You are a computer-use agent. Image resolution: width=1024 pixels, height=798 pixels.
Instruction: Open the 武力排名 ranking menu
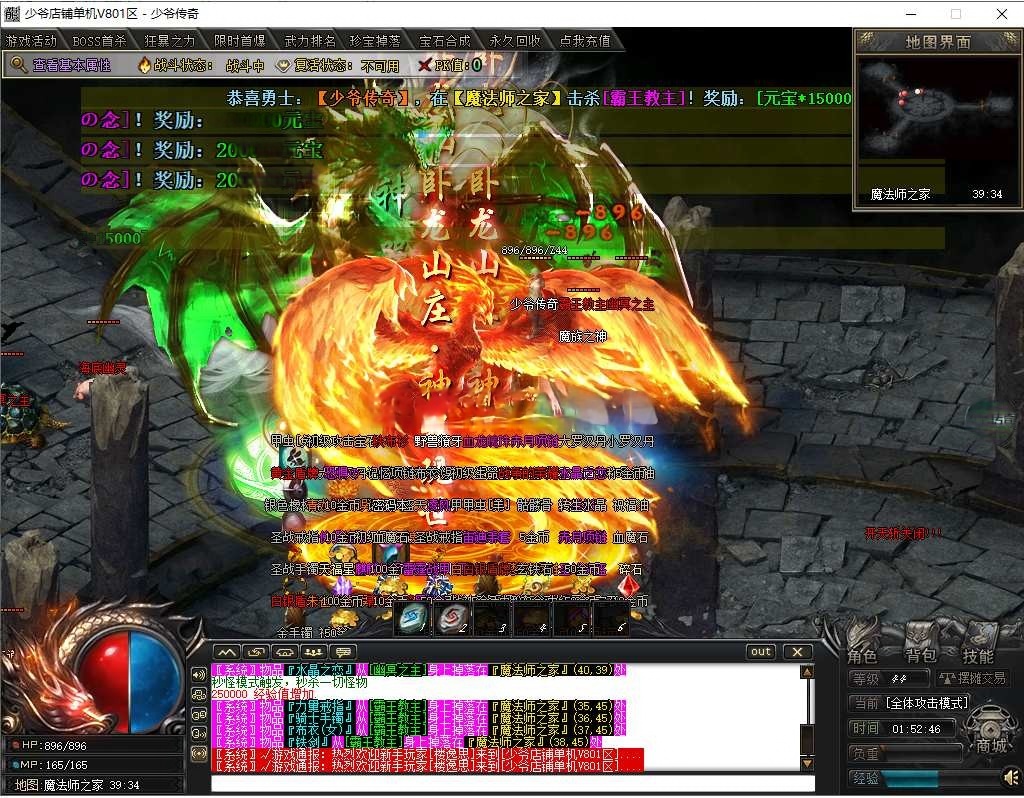point(310,41)
